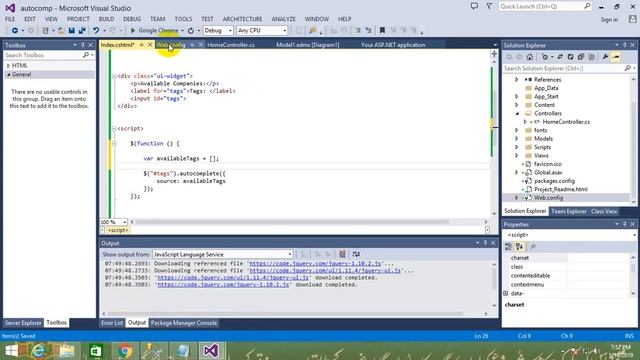
Task: Expand References node in Solution Explorer
Action: (516, 80)
